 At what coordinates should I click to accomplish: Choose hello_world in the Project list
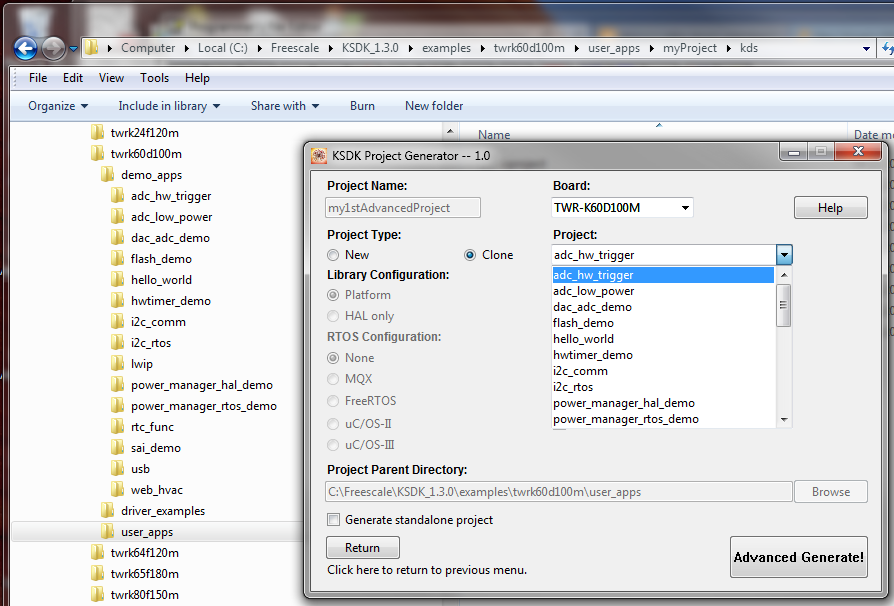(x=663, y=339)
